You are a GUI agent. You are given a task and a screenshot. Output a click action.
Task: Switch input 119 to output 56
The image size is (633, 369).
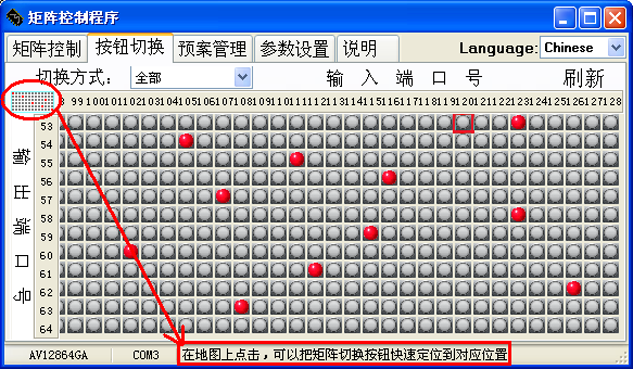click(x=444, y=178)
